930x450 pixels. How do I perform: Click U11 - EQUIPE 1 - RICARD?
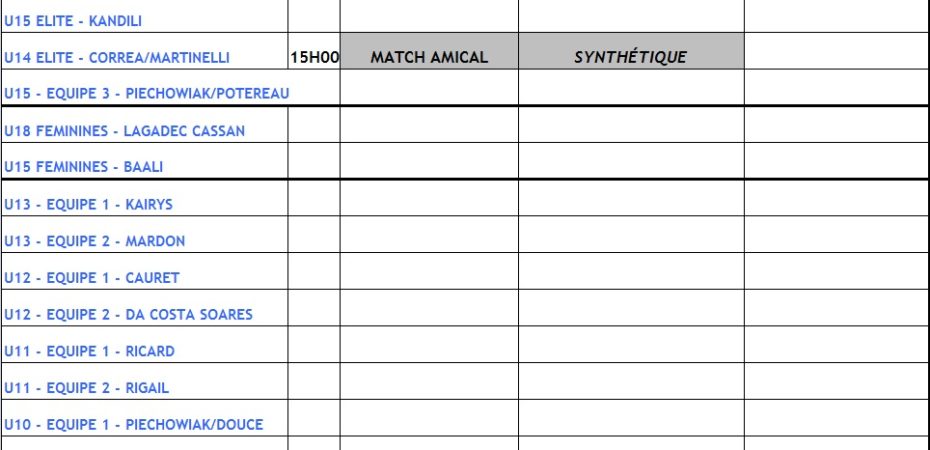[89, 351]
